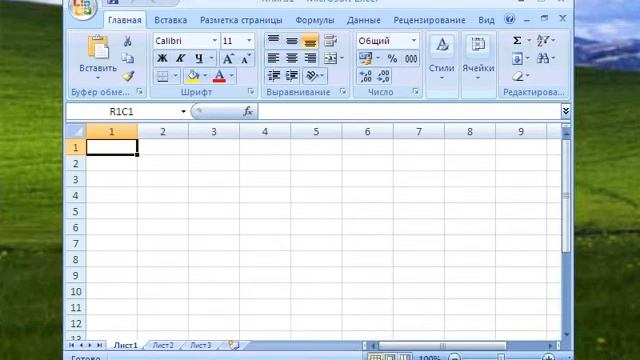This screenshot has height=360, width=640.
Task: Center text horizontally
Action: (x=292, y=58)
